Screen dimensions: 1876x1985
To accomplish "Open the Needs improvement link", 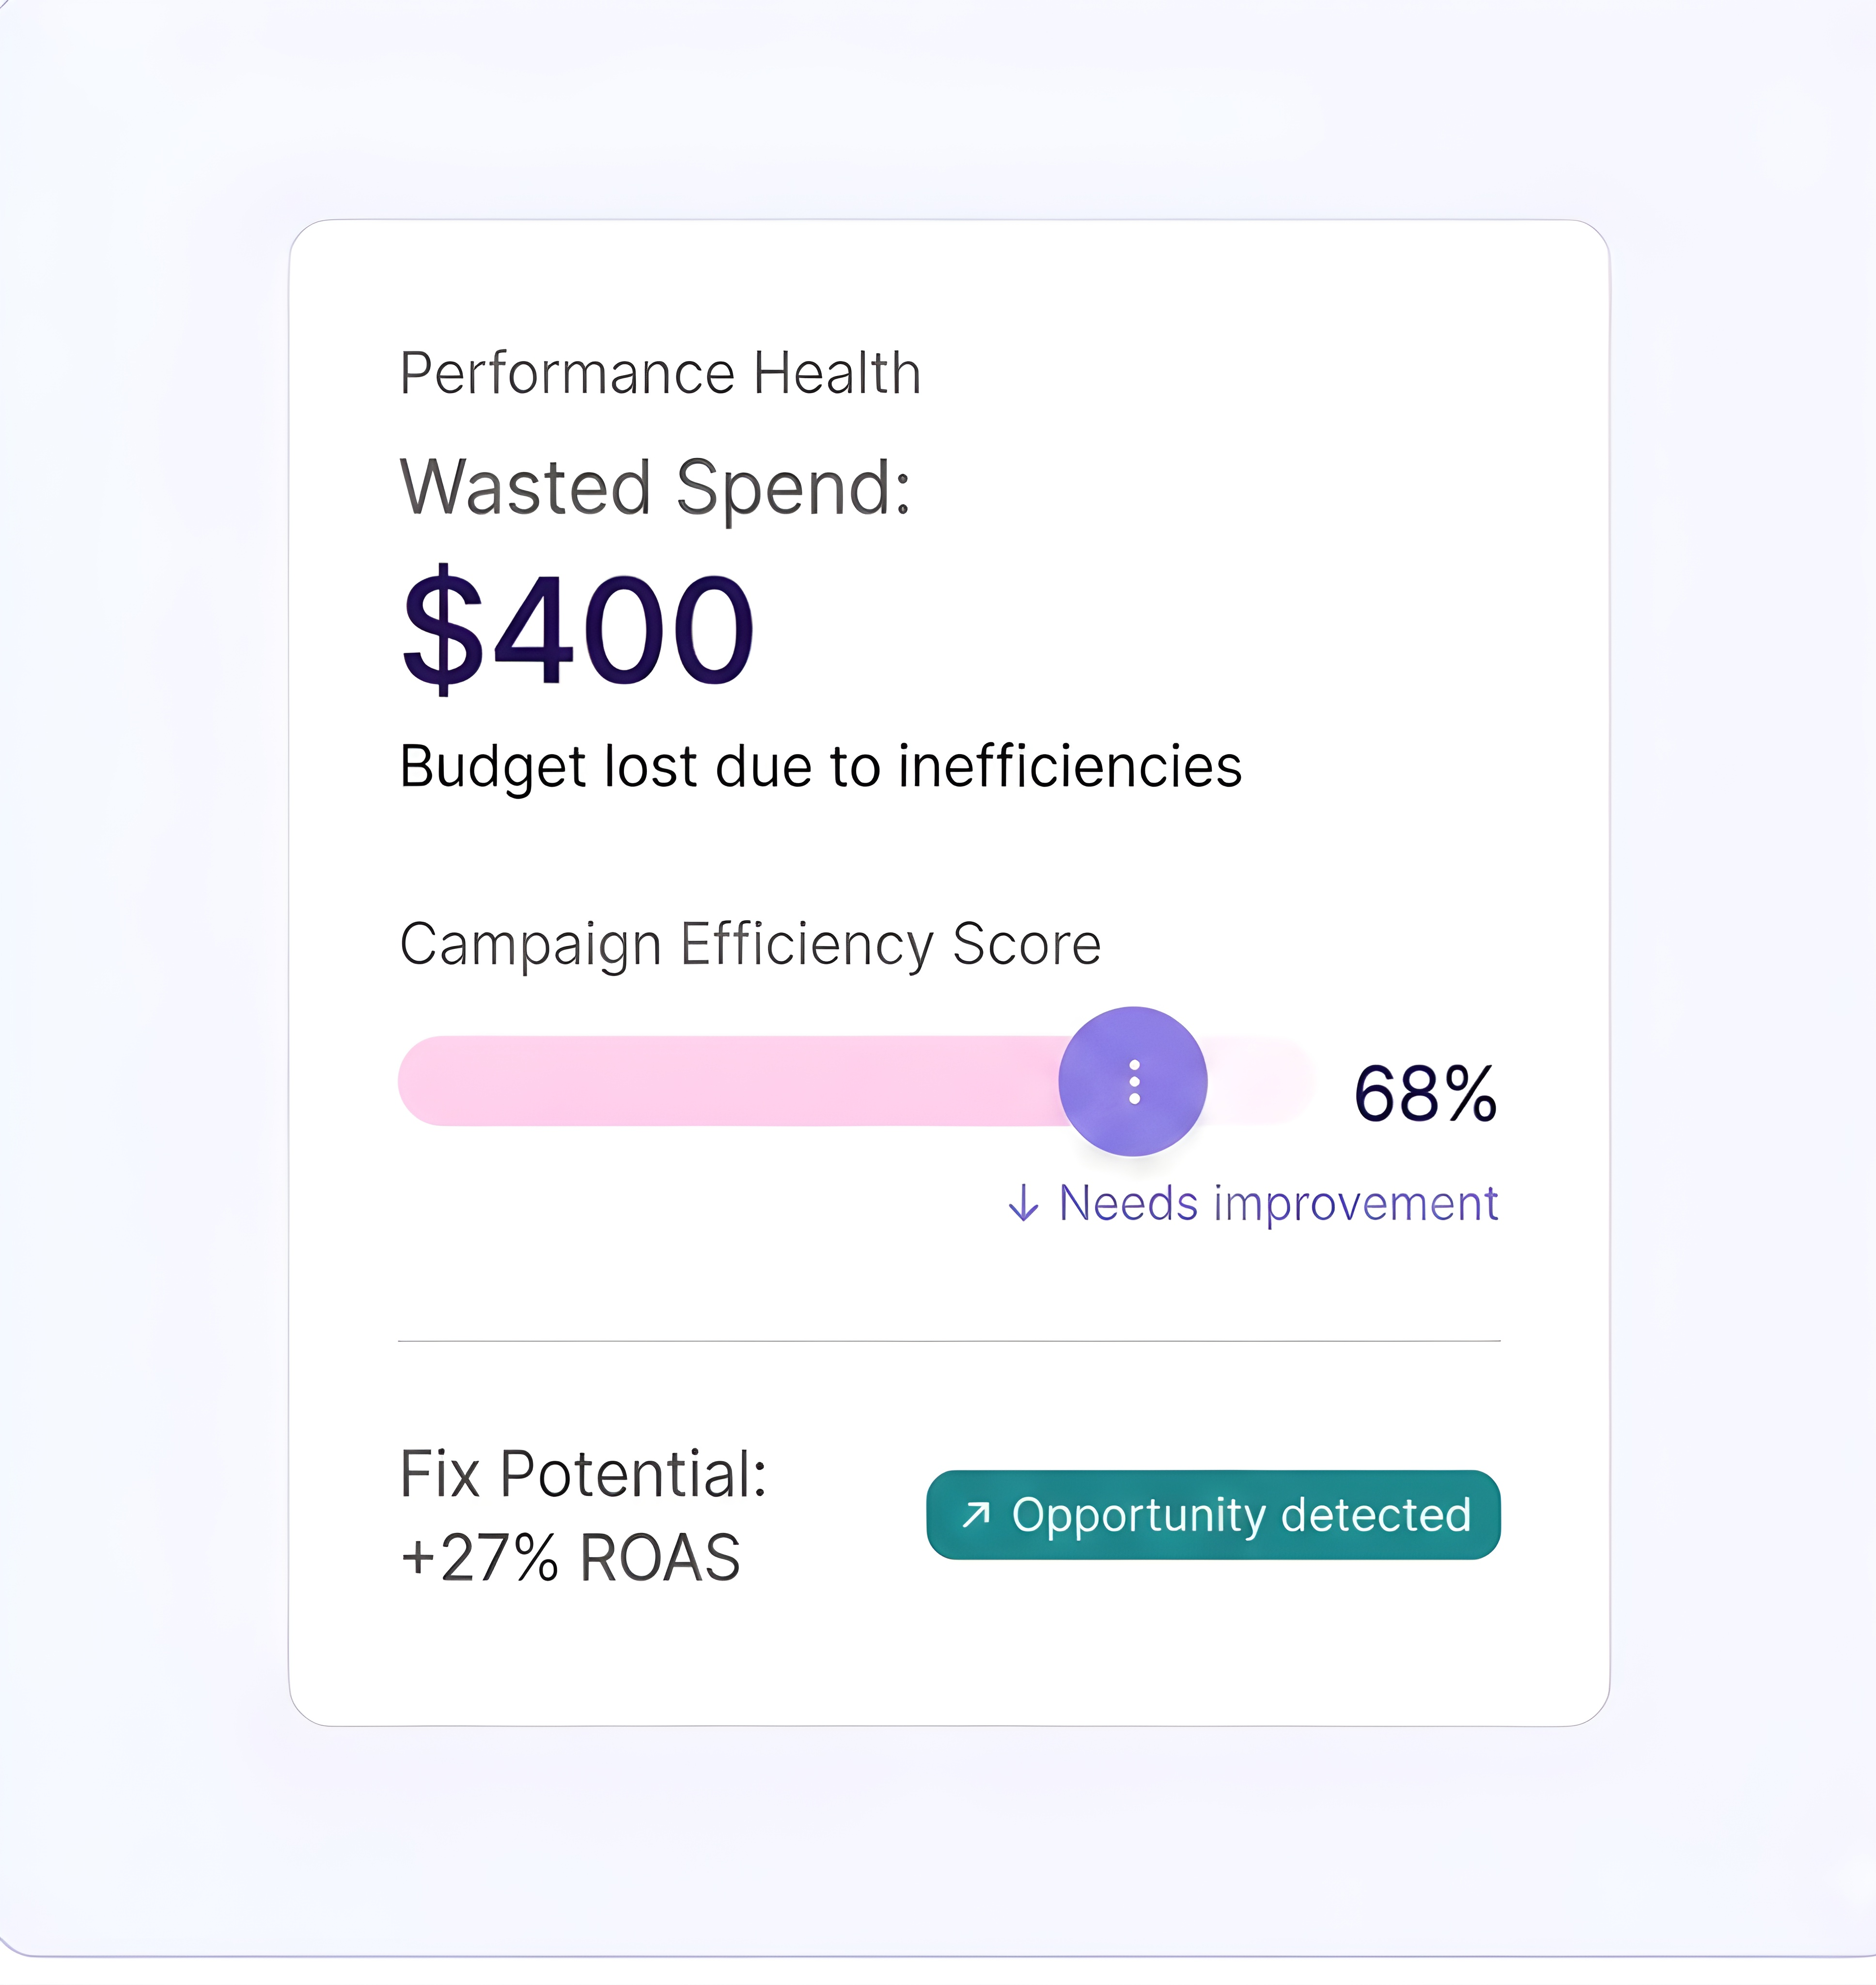I will click(1277, 1203).
